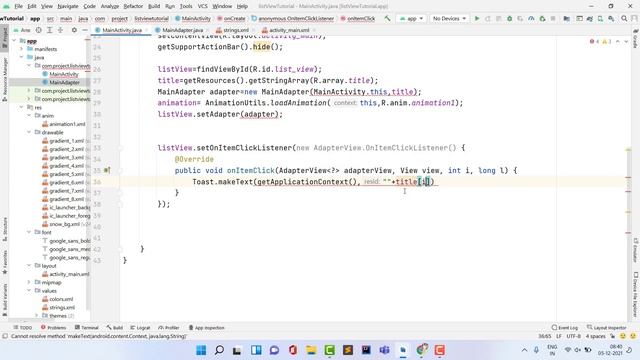This screenshot has width=640, height=360.
Task: Select gradient_3.xml in drawable folder
Action: (x=67, y=157)
